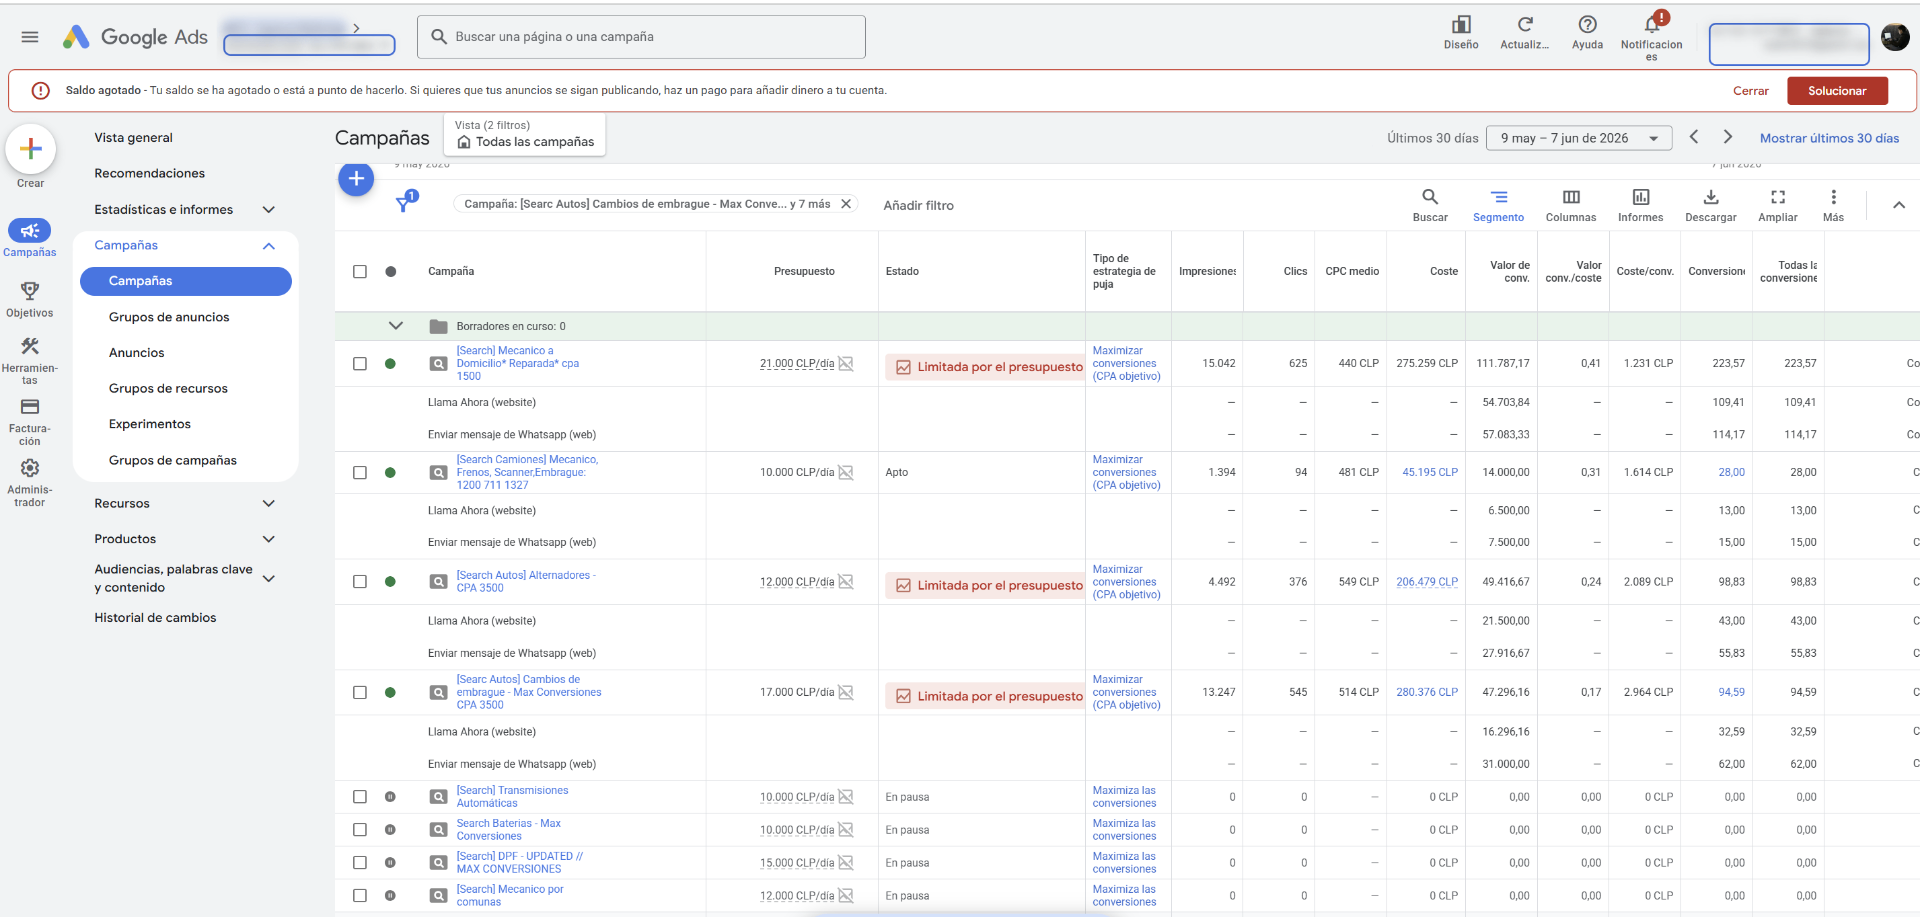Focus the Buscar una página search field

pos(641,37)
